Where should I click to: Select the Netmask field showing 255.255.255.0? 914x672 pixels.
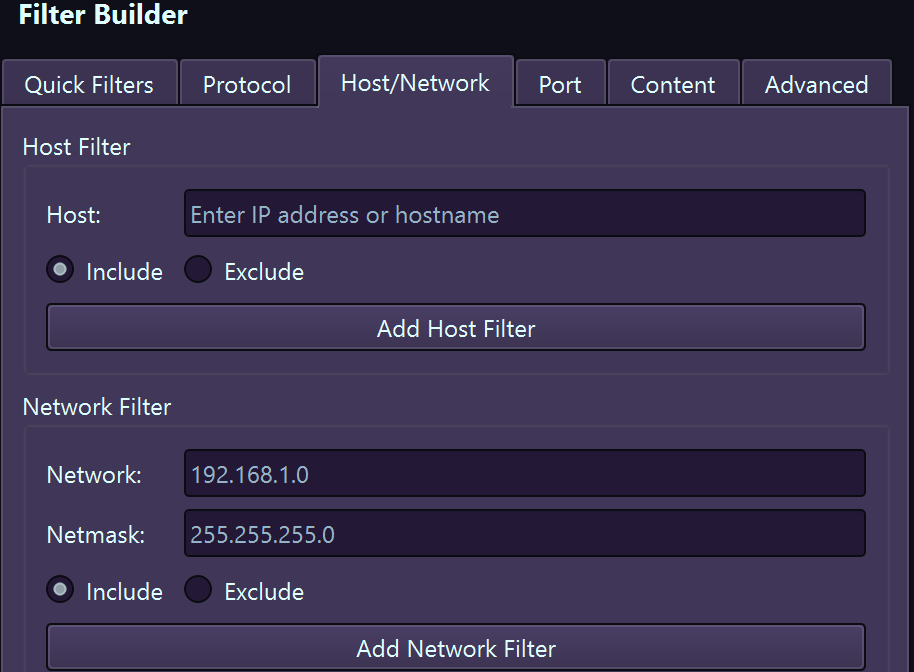524,533
